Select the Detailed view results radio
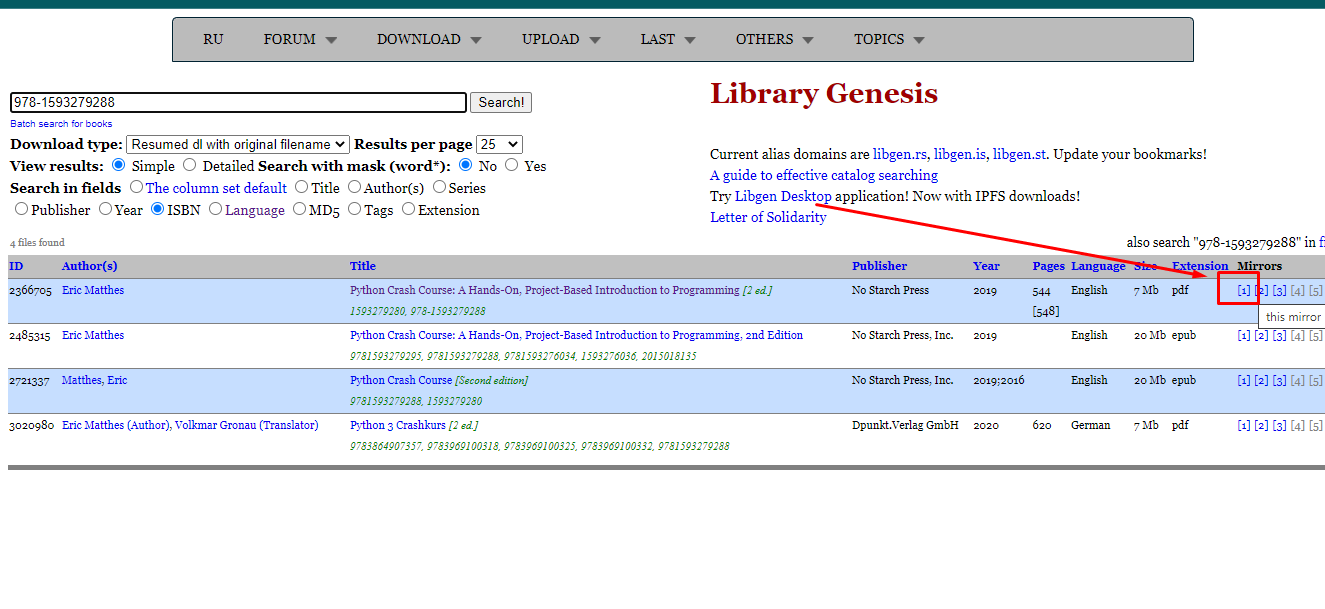1325x609 pixels. click(189, 165)
